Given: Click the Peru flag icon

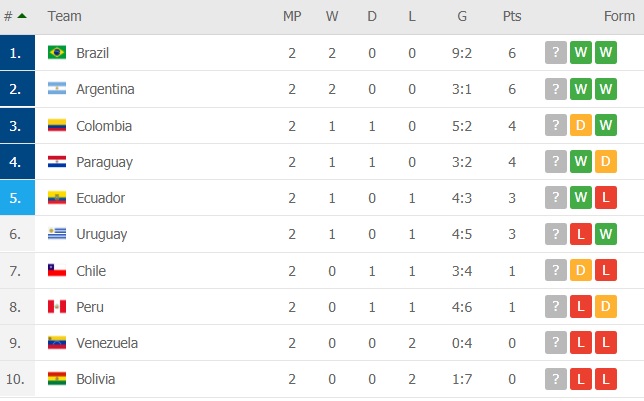Looking at the screenshot, I should [57, 307].
